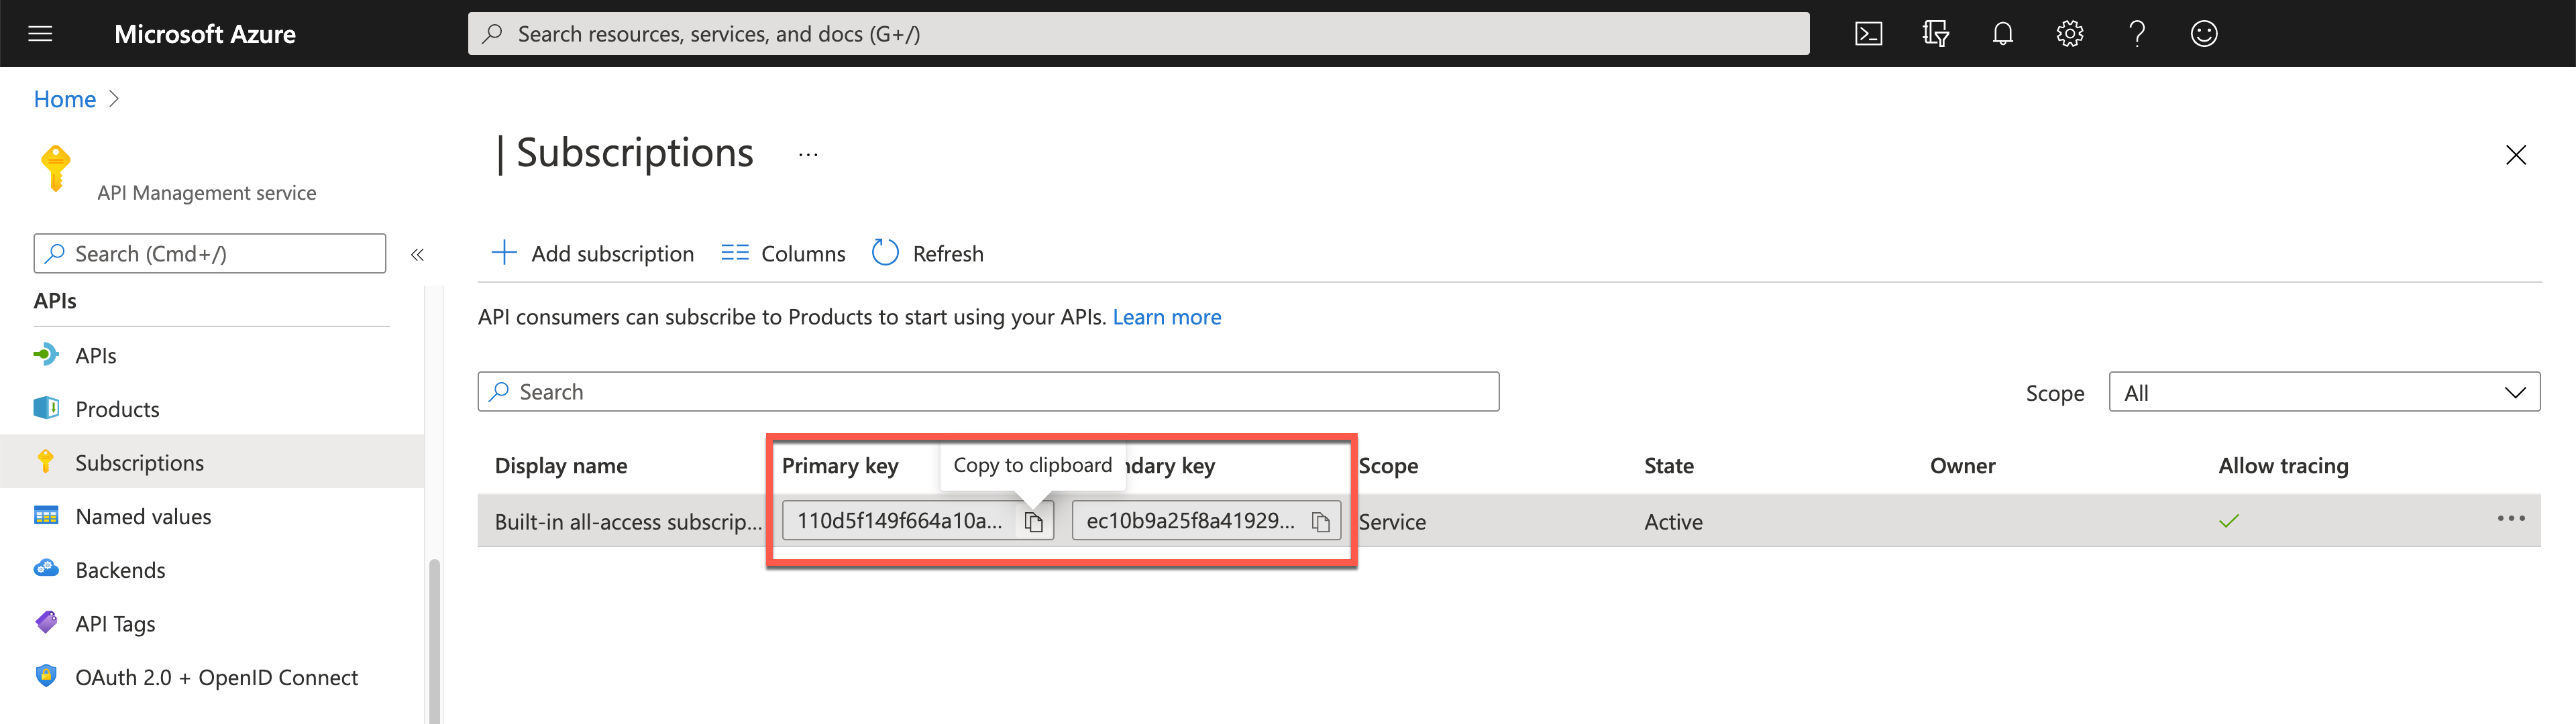2576x724 pixels.
Task: Click the Search subscriptions input field
Action: (x=987, y=391)
